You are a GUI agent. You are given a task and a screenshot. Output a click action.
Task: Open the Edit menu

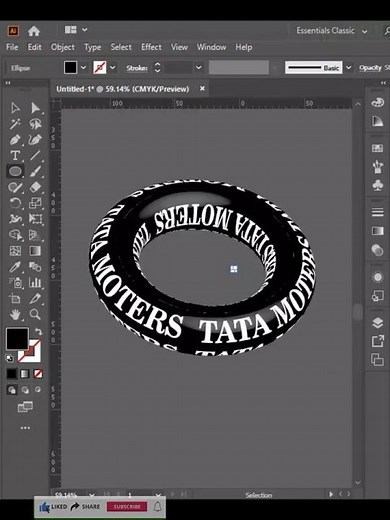(35, 47)
